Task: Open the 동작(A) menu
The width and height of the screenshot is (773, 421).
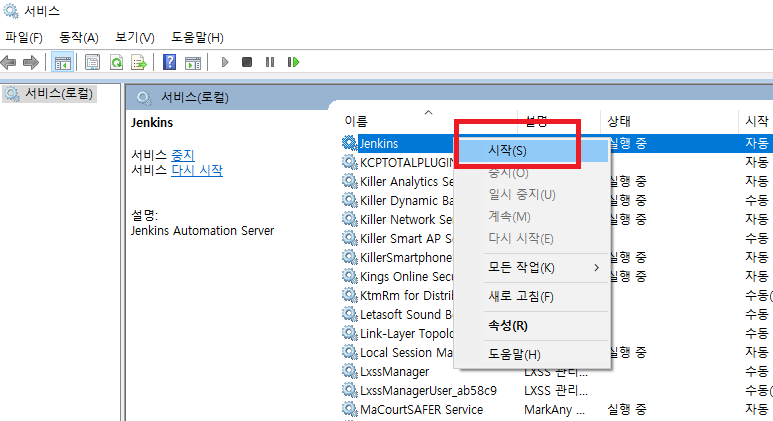Action: pyautogui.click(x=79, y=37)
